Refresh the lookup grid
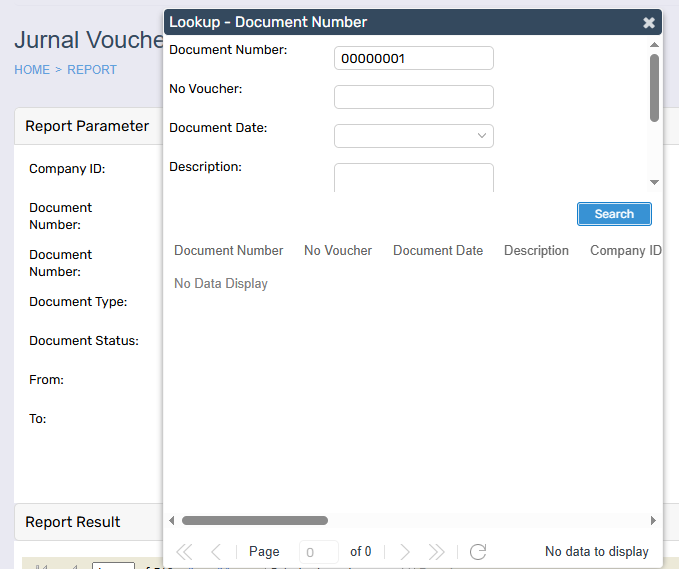Image resolution: width=679 pixels, height=569 pixels. coord(478,552)
